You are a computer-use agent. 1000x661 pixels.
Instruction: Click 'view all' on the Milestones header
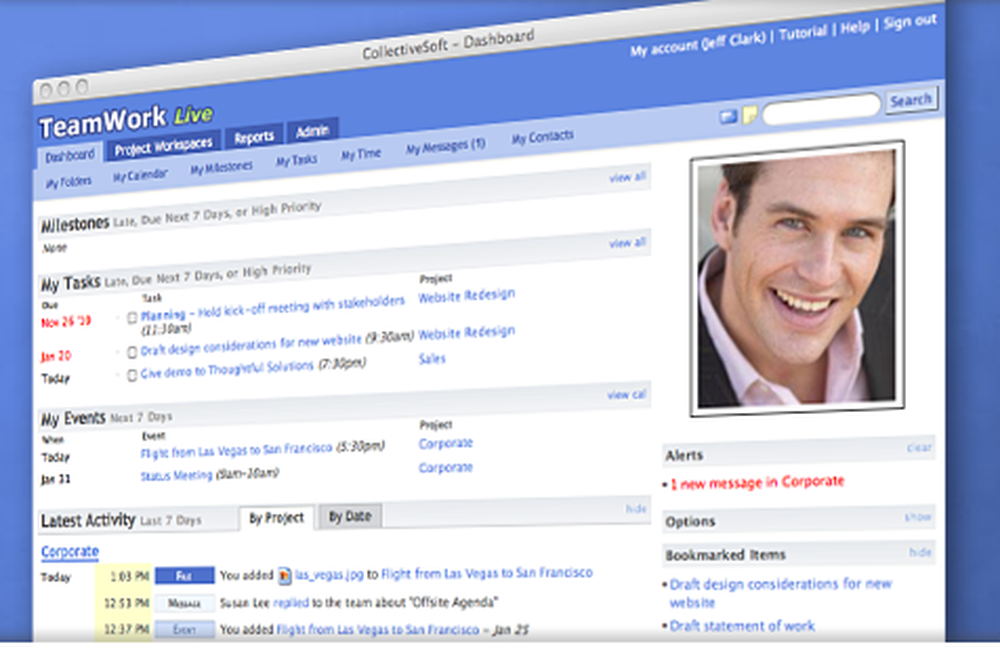[628, 177]
